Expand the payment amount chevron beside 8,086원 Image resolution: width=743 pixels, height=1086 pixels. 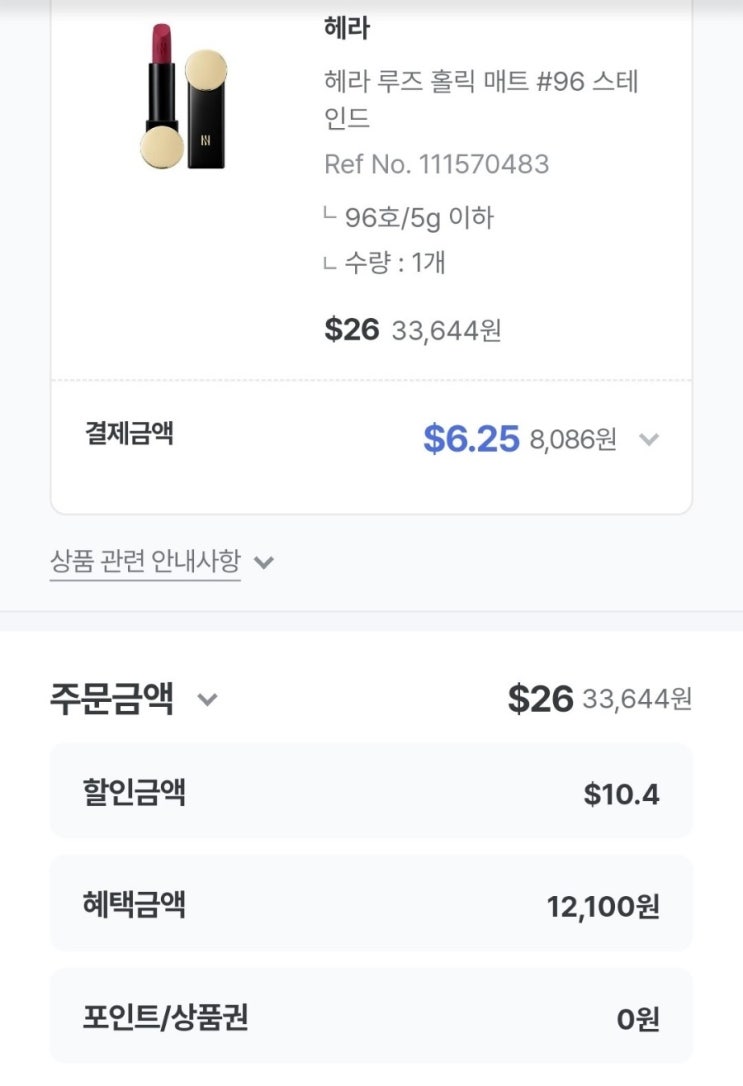point(649,439)
